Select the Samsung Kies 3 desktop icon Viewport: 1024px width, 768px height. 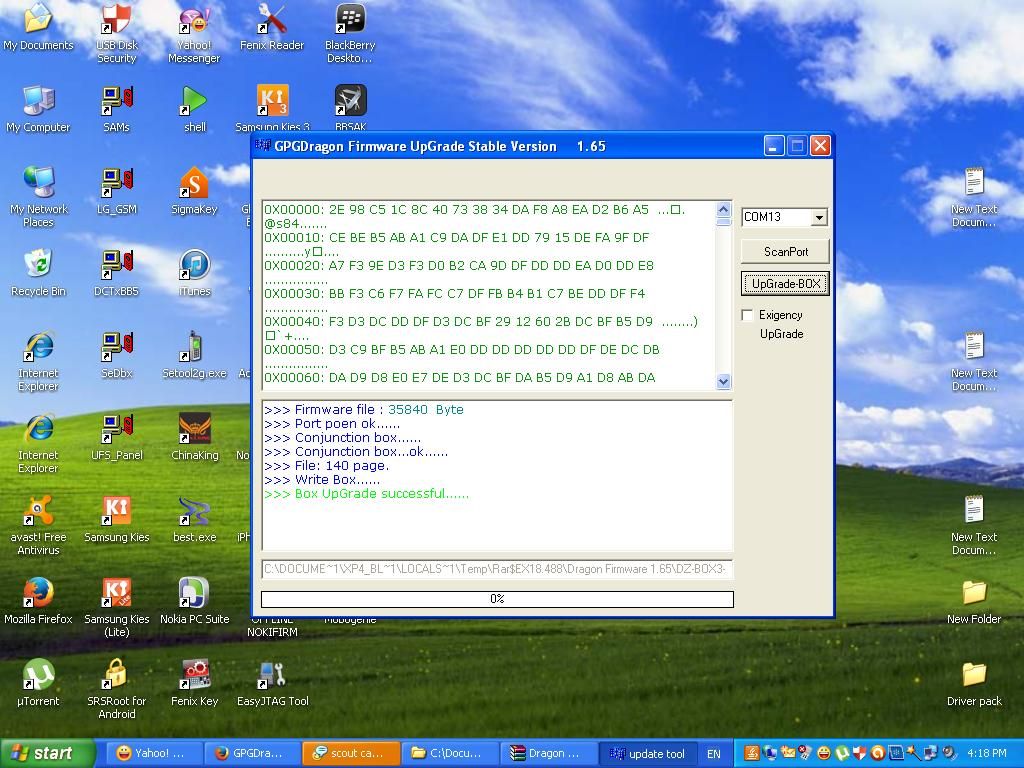(272, 107)
